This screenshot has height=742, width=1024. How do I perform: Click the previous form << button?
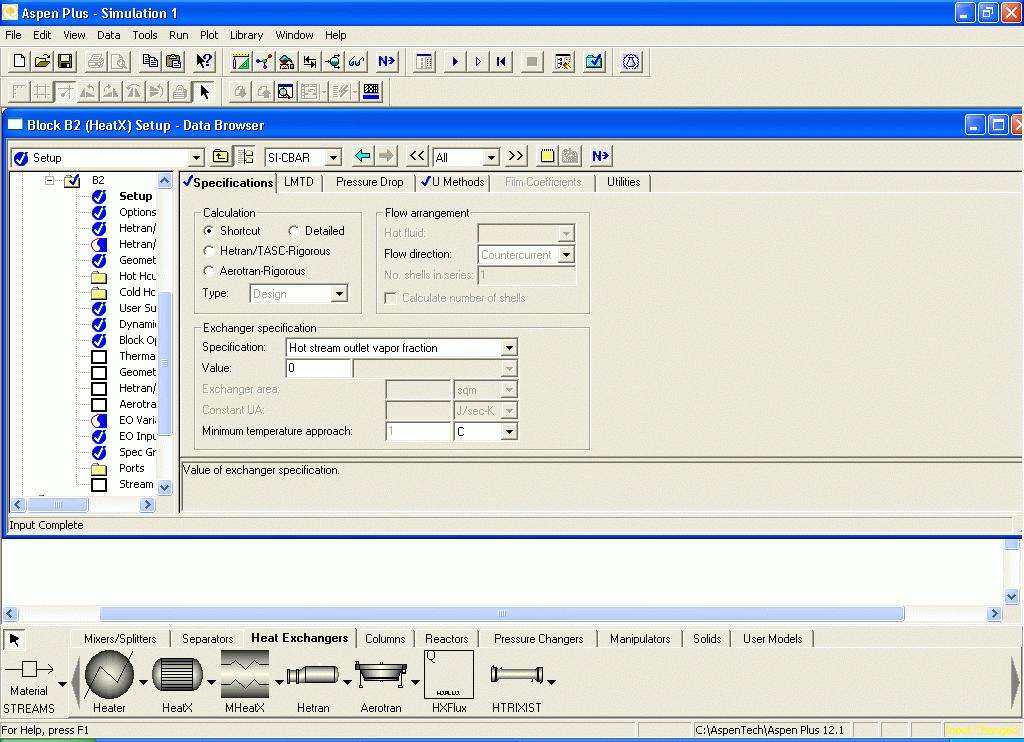click(x=417, y=156)
